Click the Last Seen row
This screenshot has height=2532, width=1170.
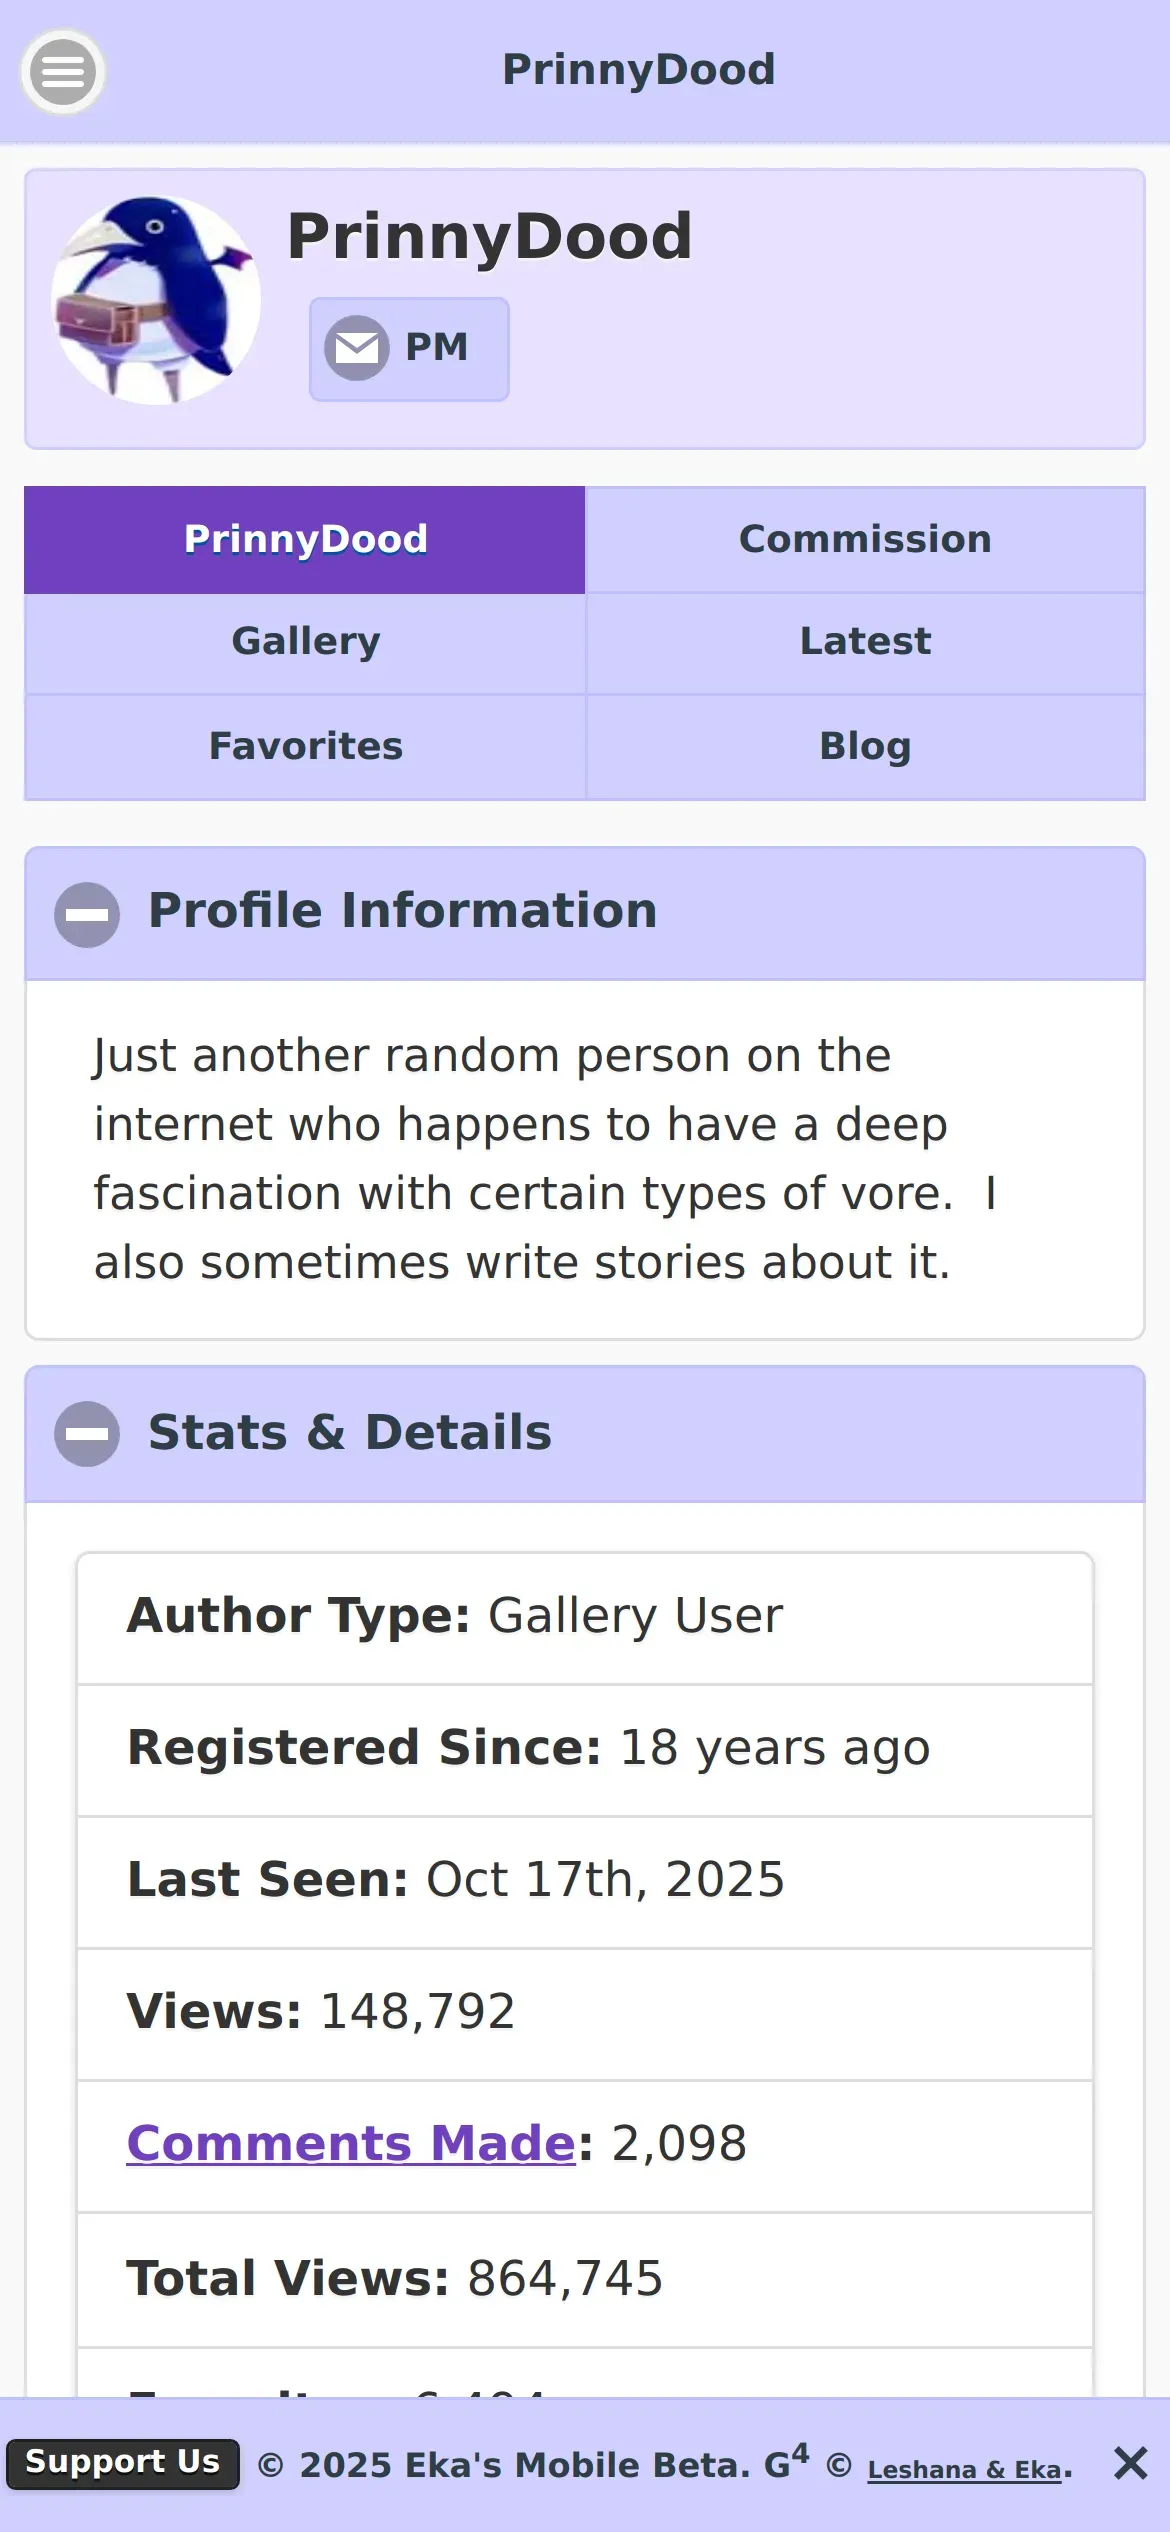(585, 1880)
